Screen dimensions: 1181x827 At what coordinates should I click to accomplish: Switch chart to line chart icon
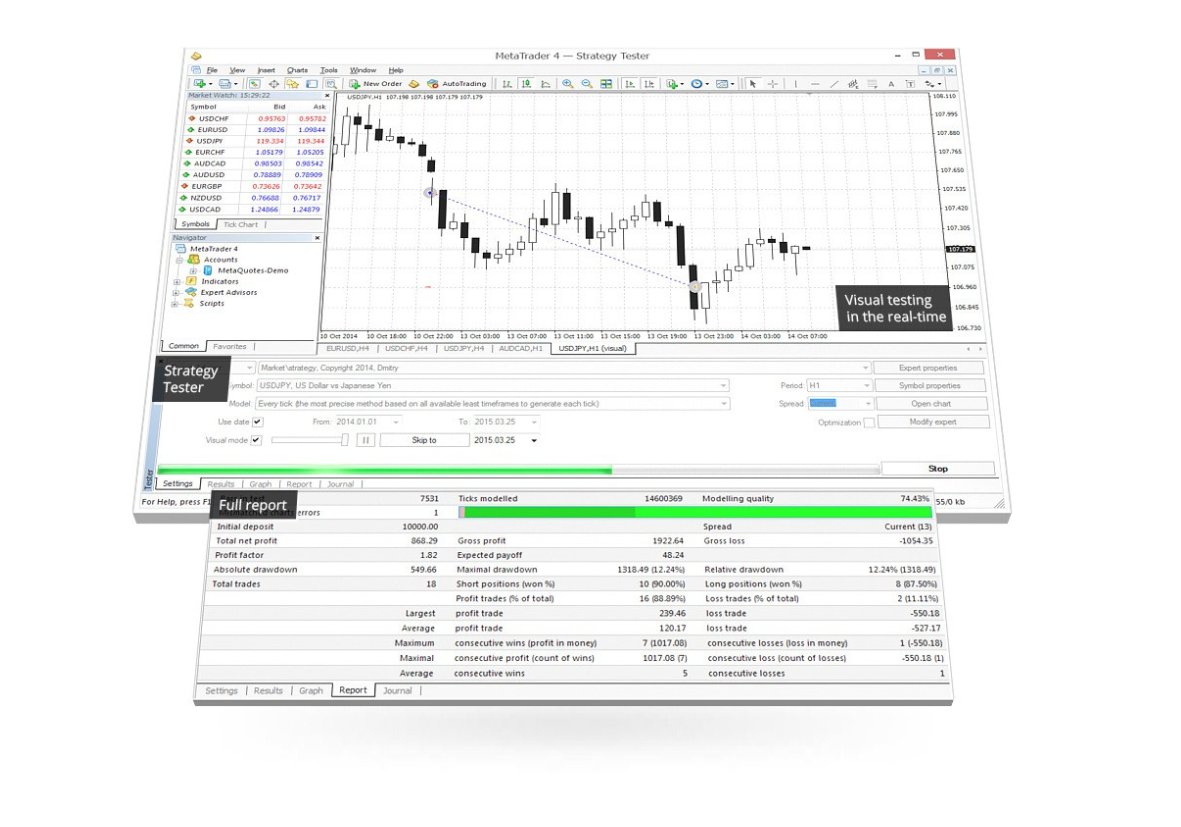(x=545, y=84)
